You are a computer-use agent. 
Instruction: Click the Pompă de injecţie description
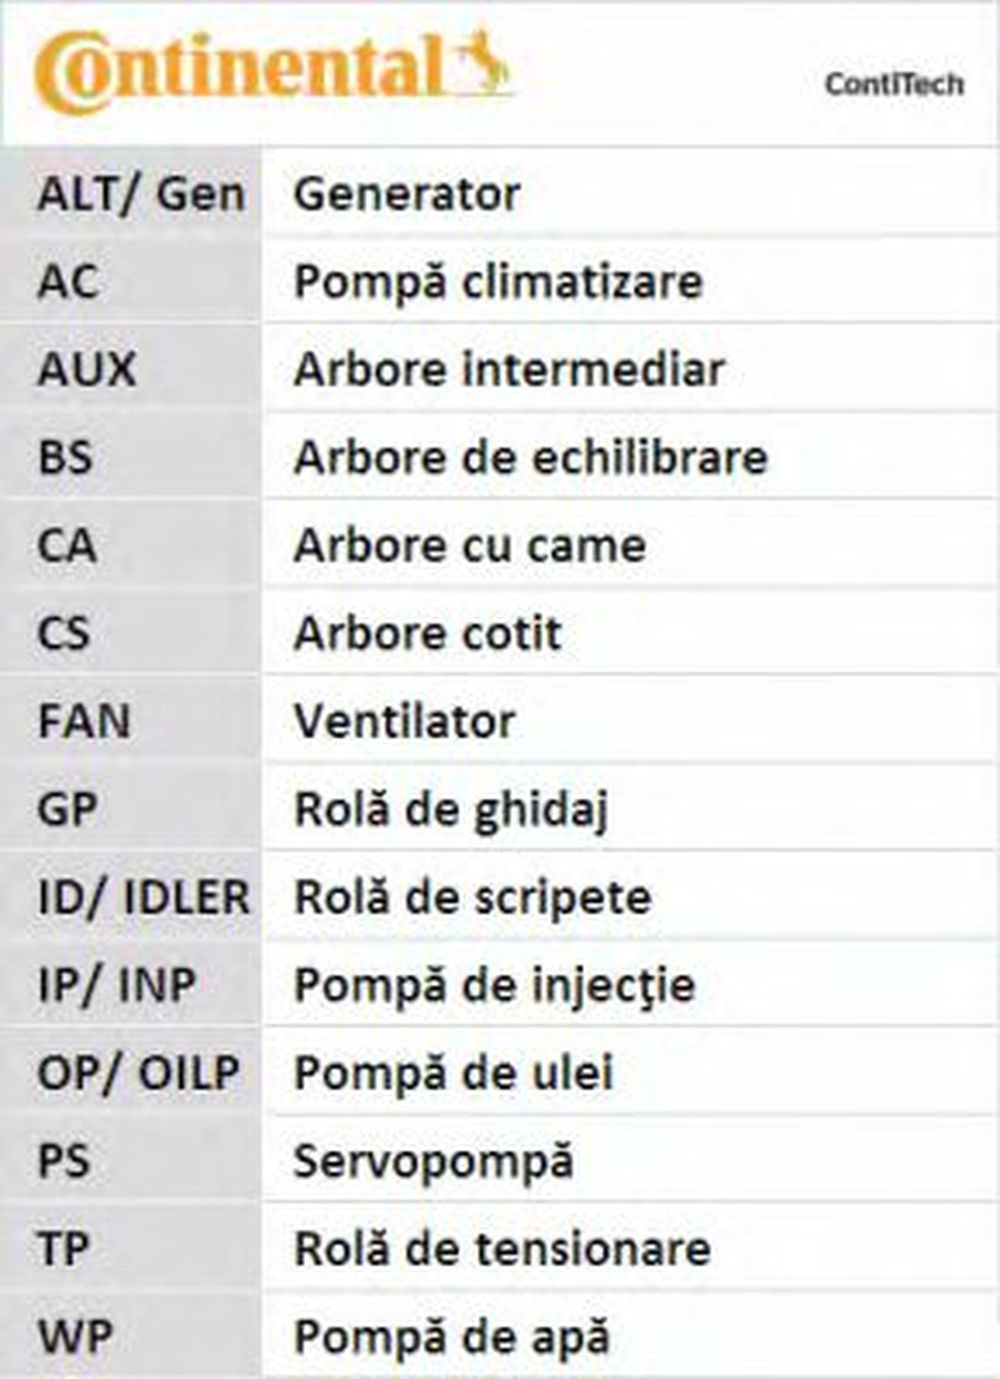(x=494, y=986)
